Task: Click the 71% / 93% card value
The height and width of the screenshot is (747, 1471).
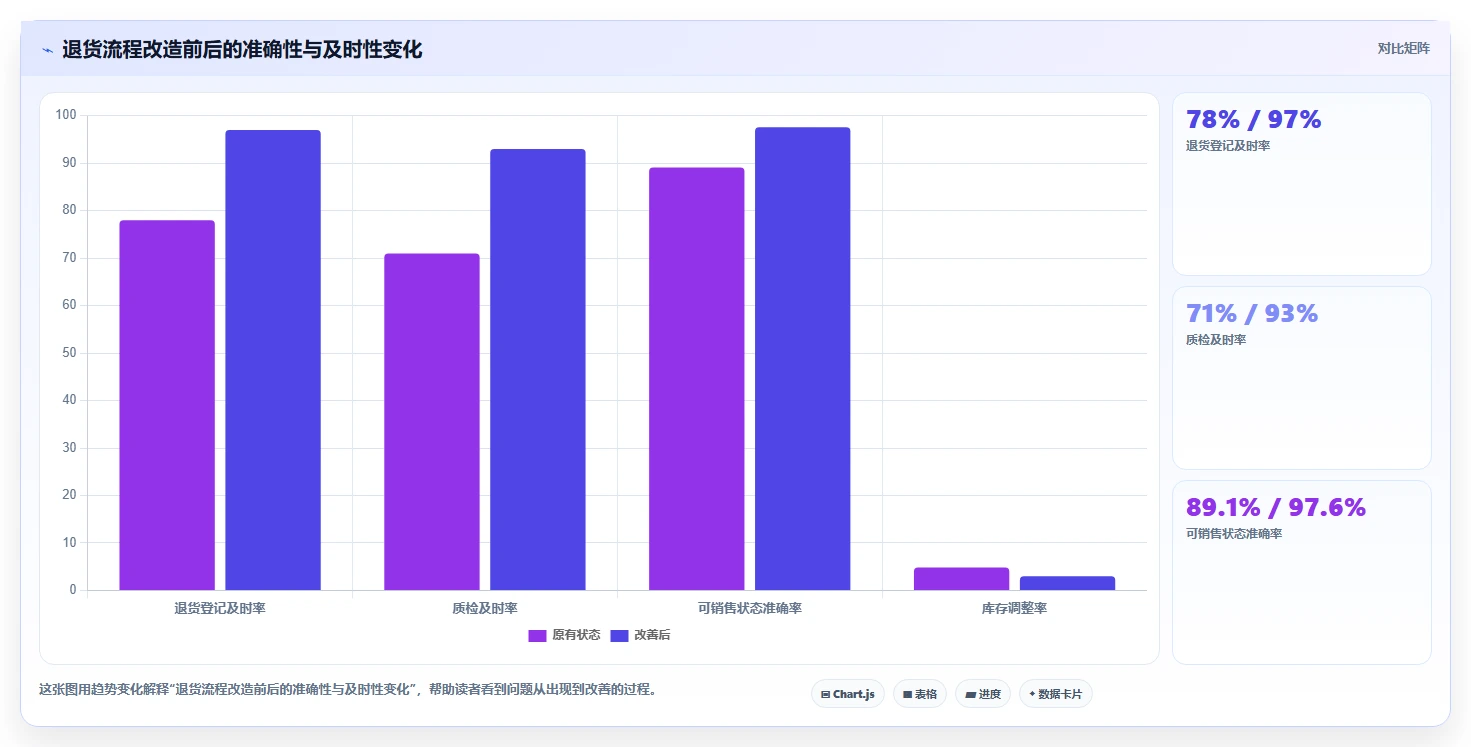Action: click(1252, 313)
